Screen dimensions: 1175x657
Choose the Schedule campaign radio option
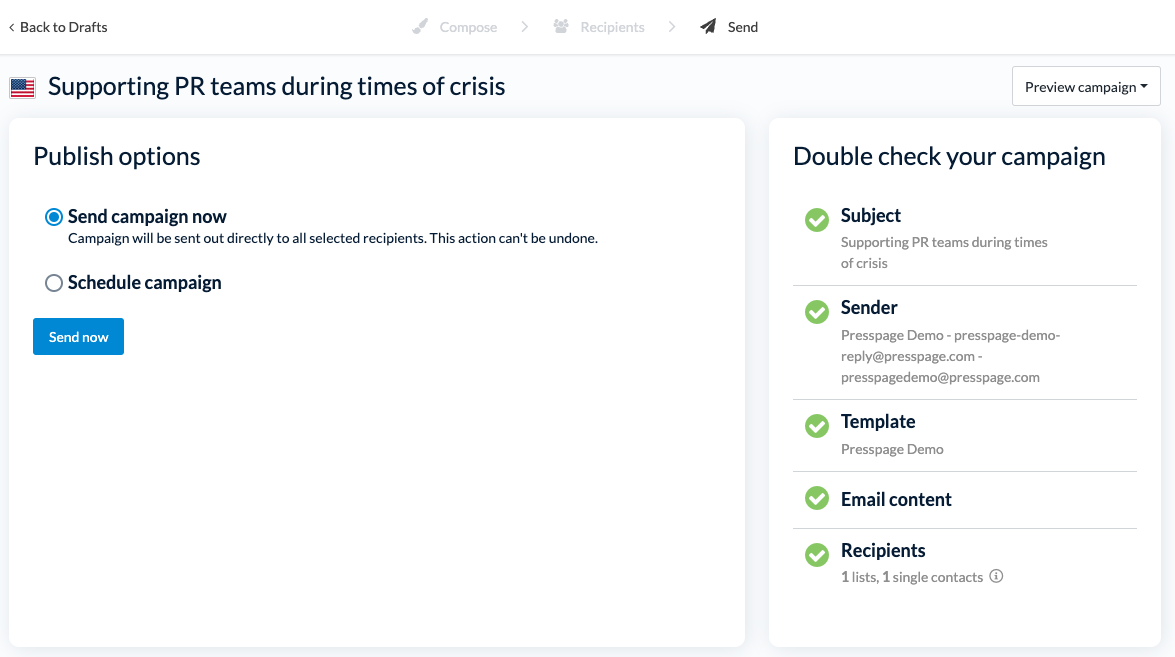[54, 283]
